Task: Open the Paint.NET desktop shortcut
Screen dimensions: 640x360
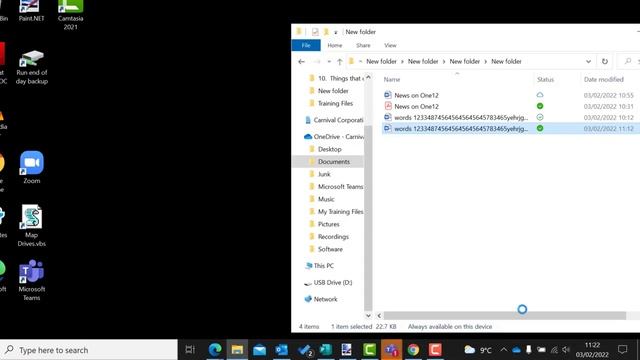Action: (31, 11)
